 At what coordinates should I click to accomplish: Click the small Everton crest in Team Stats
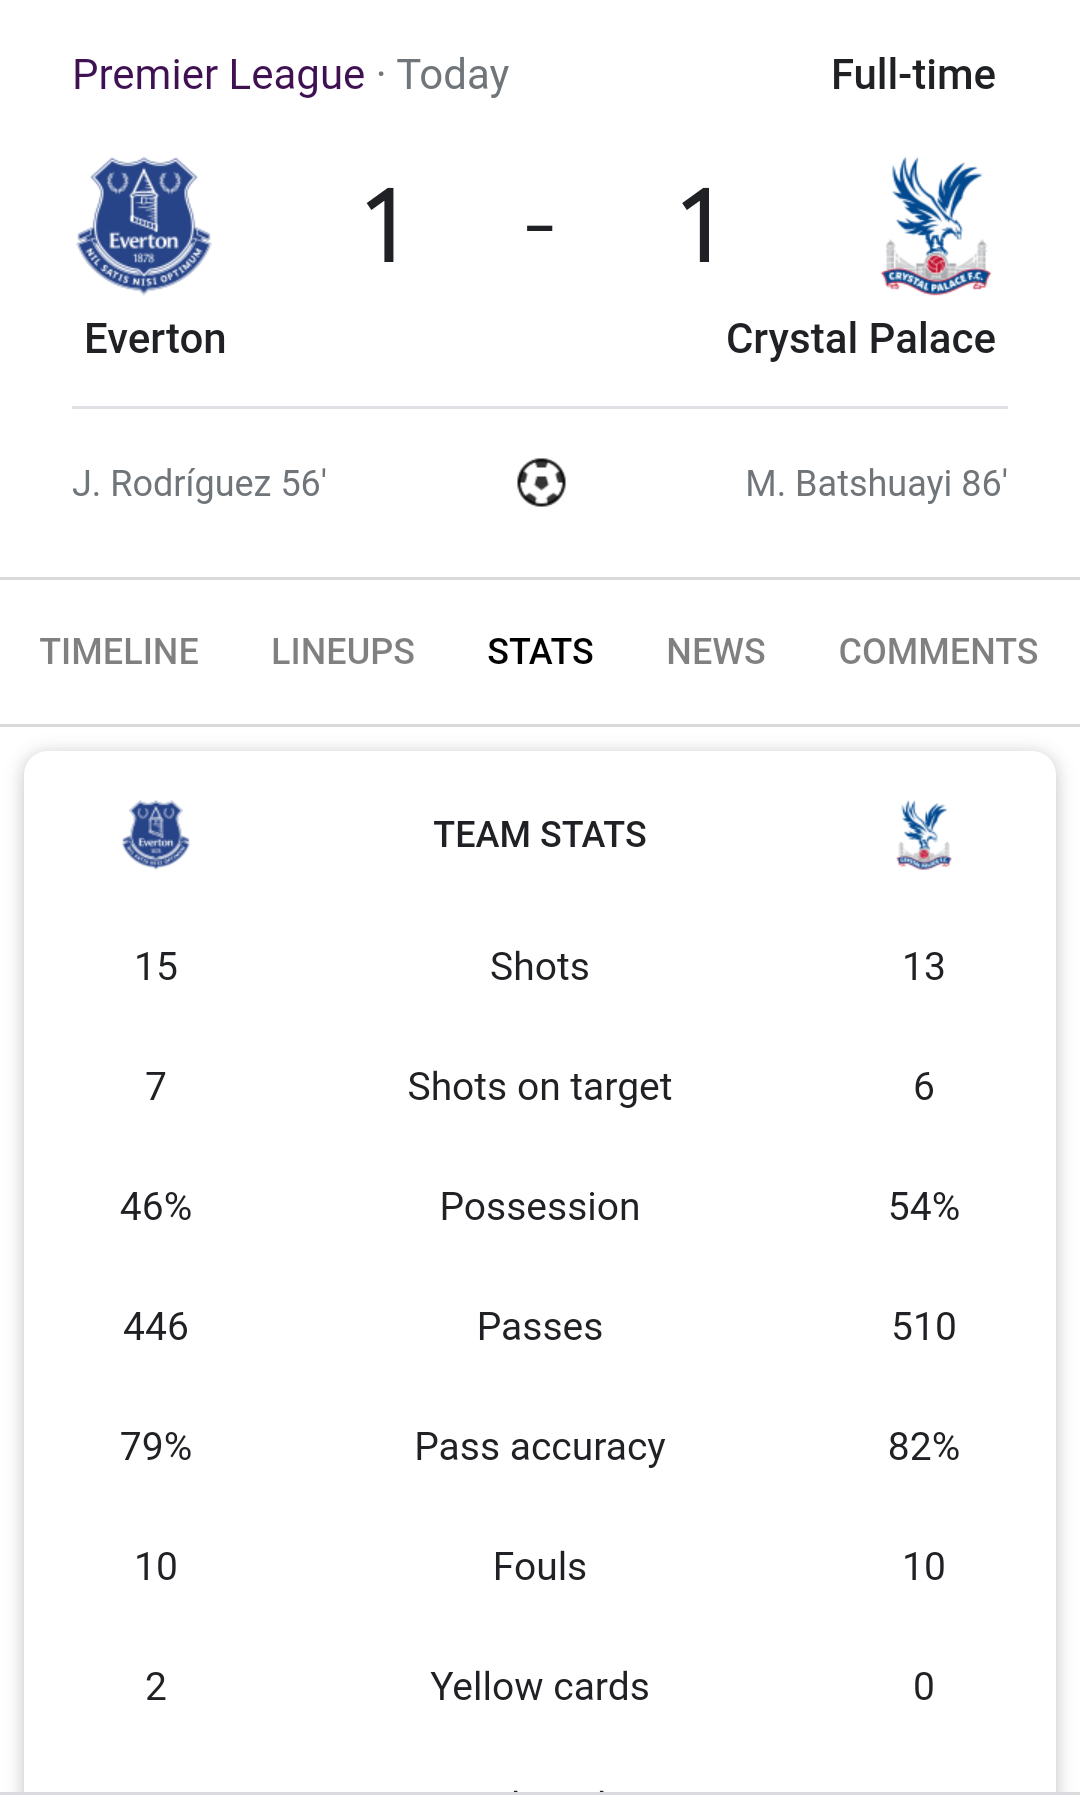156,834
